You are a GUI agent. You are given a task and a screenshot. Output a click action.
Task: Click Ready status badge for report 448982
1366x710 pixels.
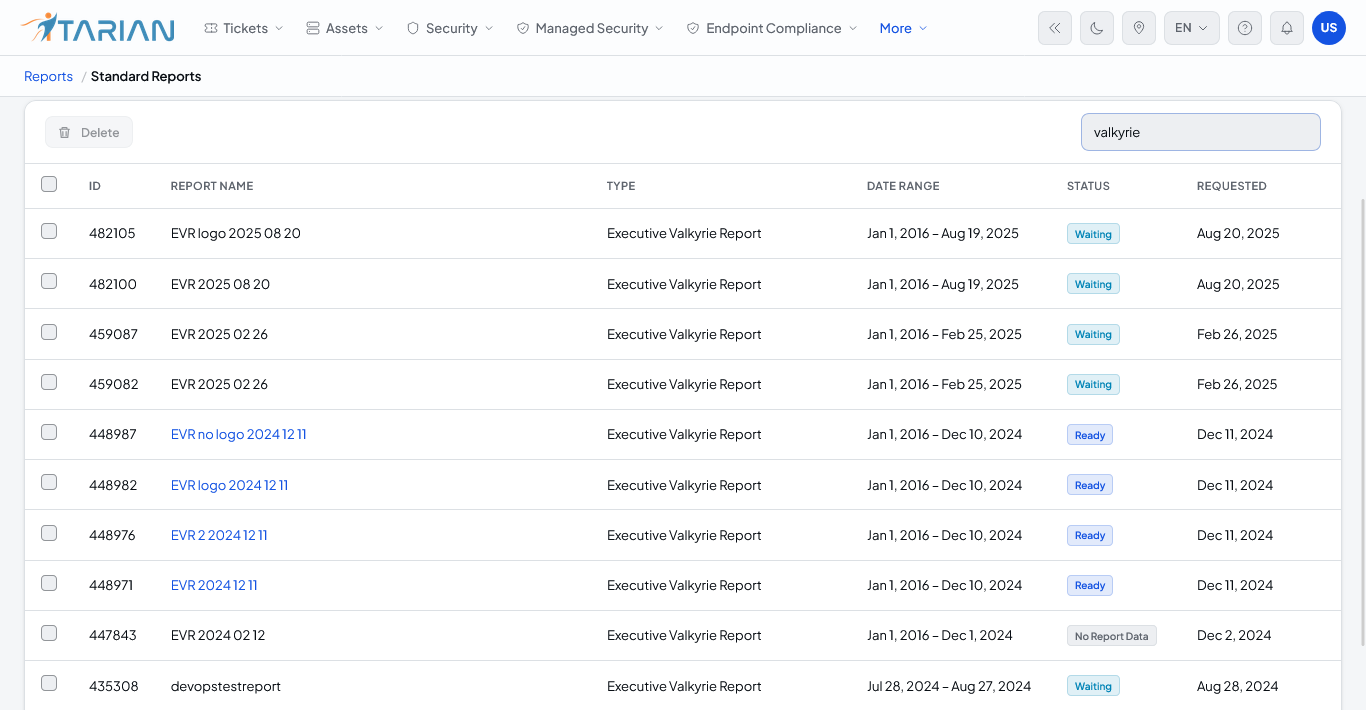click(1090, 485)
